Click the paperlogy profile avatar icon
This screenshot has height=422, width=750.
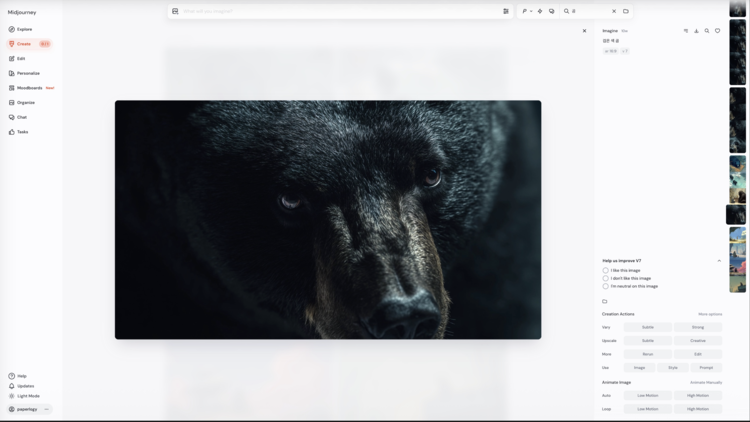tap(11, 410)
